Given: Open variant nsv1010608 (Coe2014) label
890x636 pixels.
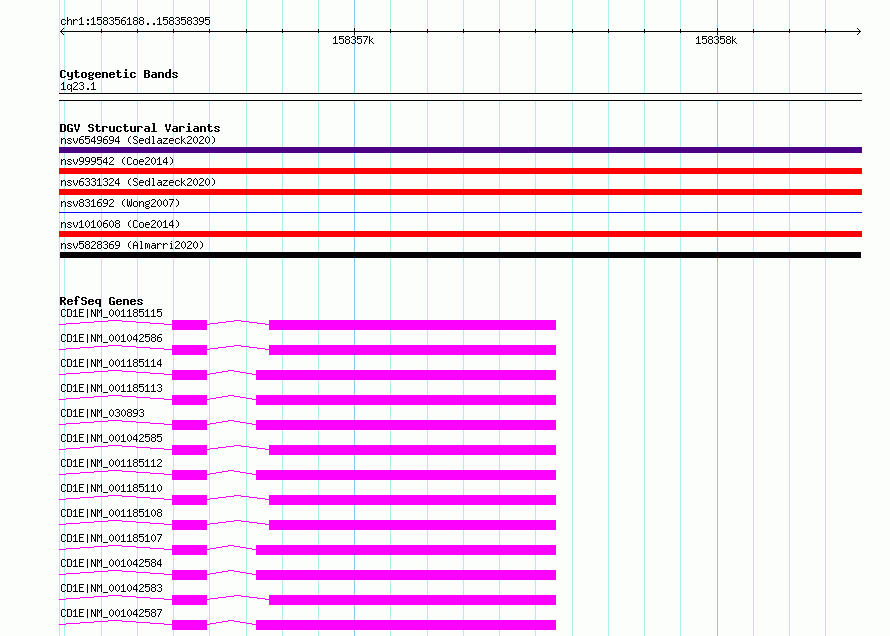Looking at the screenshot, I should (120, 224).
